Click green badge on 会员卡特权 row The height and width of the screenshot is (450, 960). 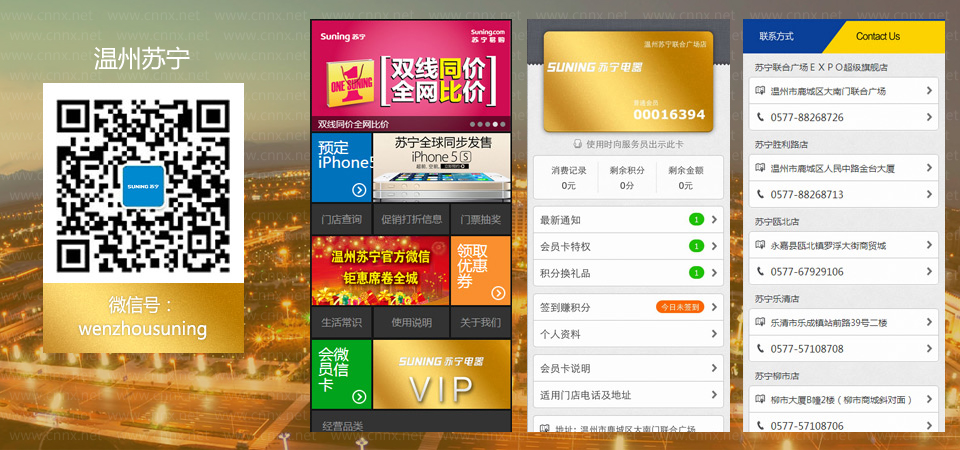[x=696, y=246]
